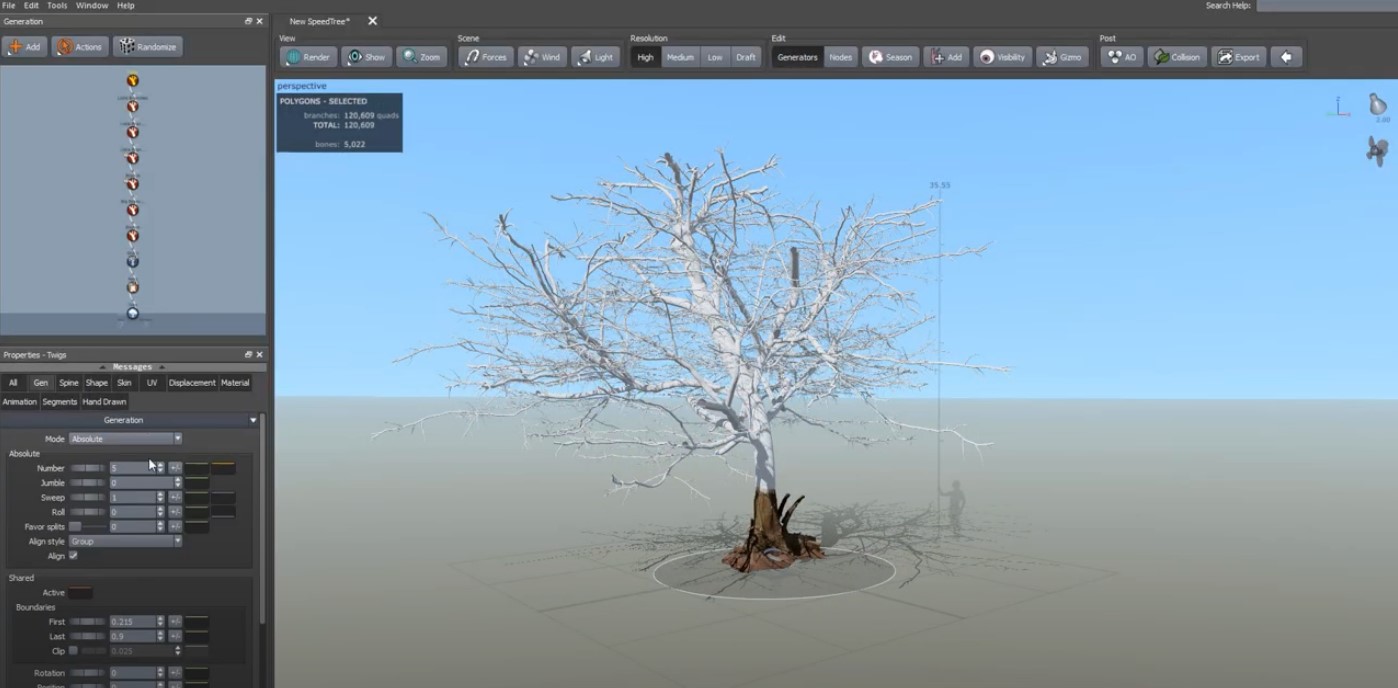
Task: Switch edit mode to Nodes
Action: click(841, 57)
